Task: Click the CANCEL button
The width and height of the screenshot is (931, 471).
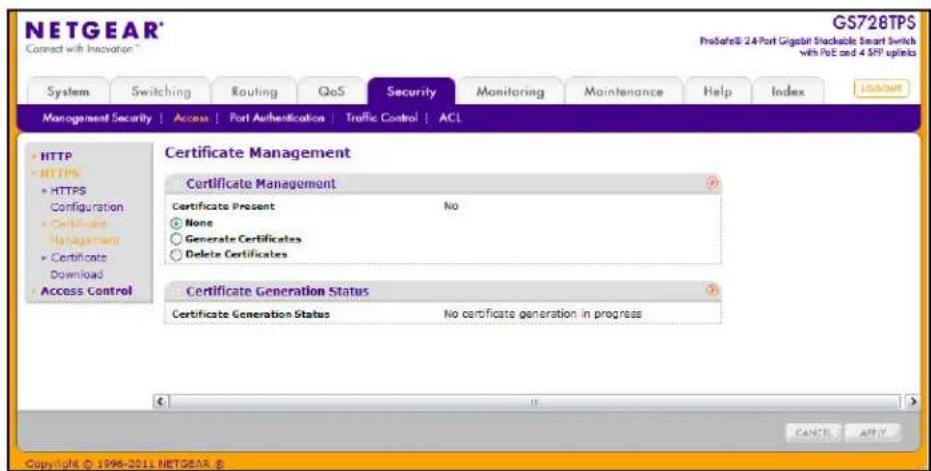Action: click(813, 432)
